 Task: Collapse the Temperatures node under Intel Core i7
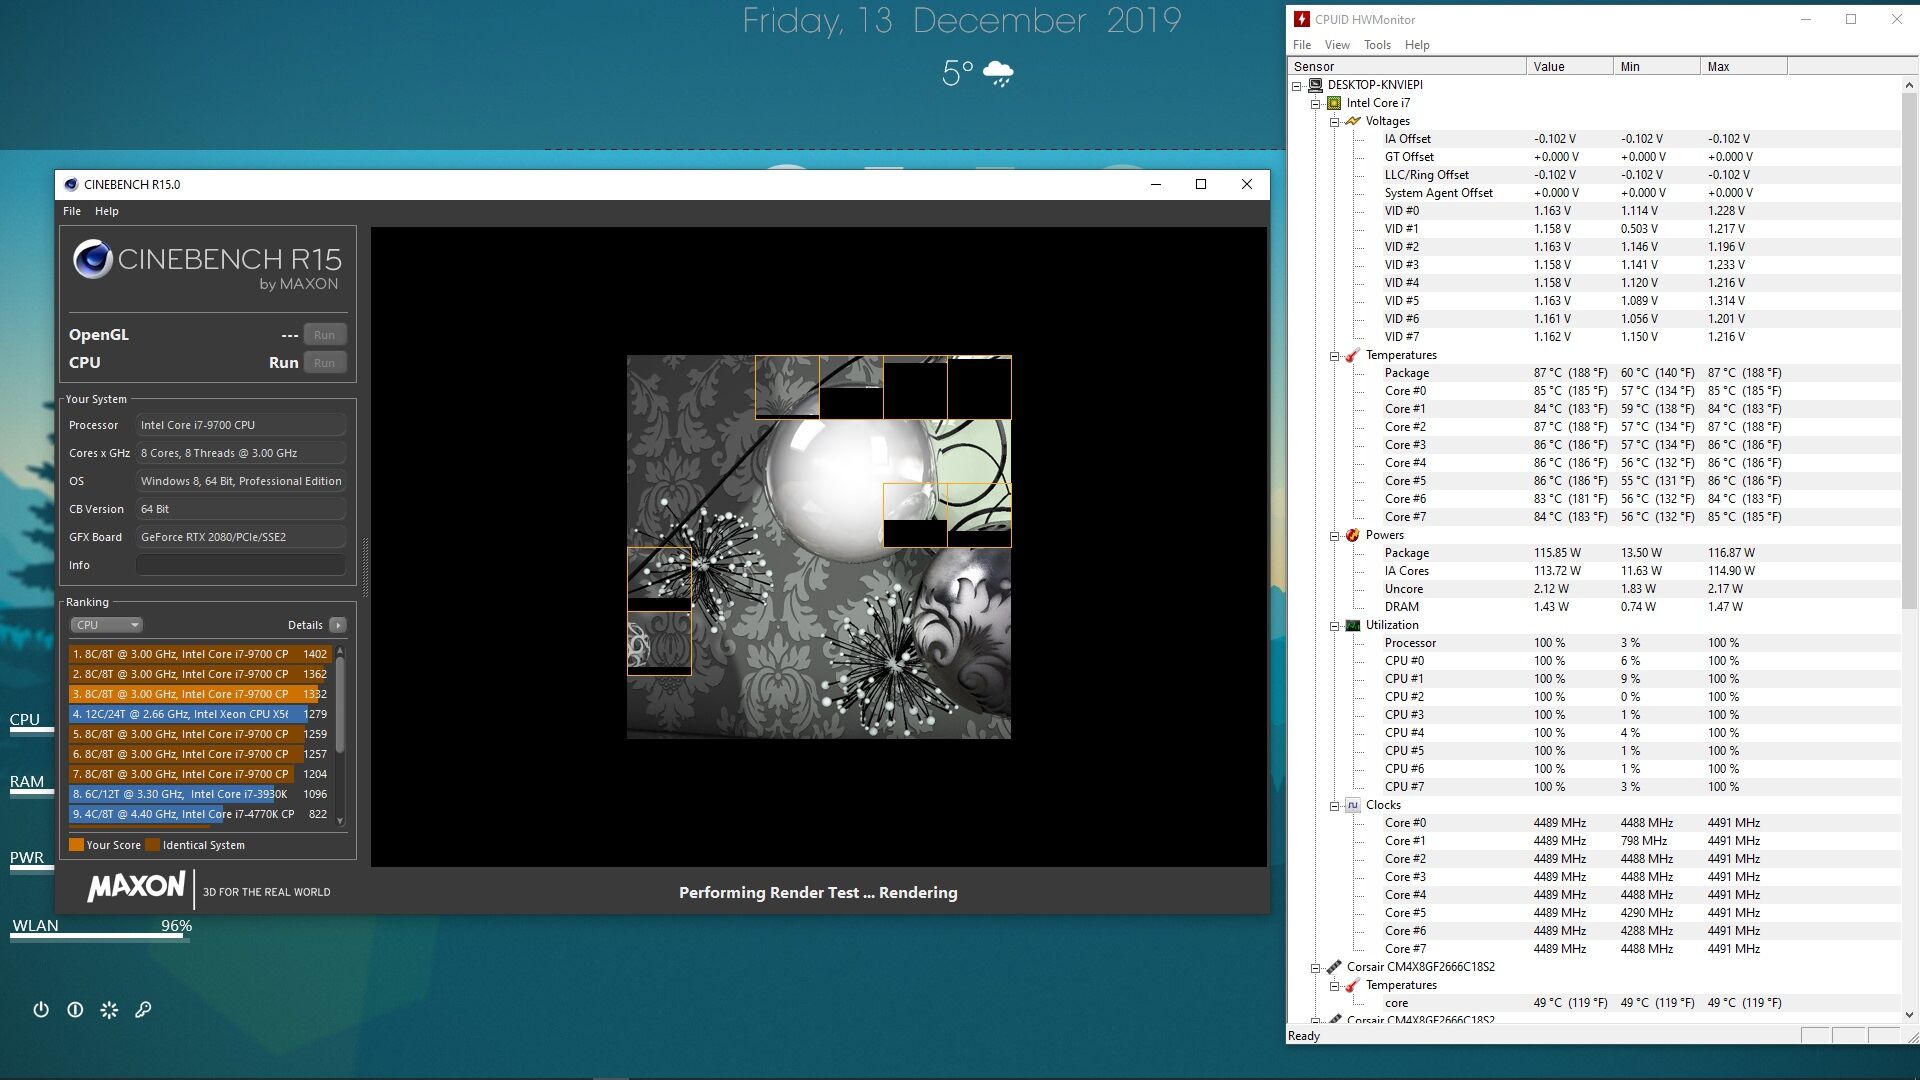click(x=1334, y=356)
